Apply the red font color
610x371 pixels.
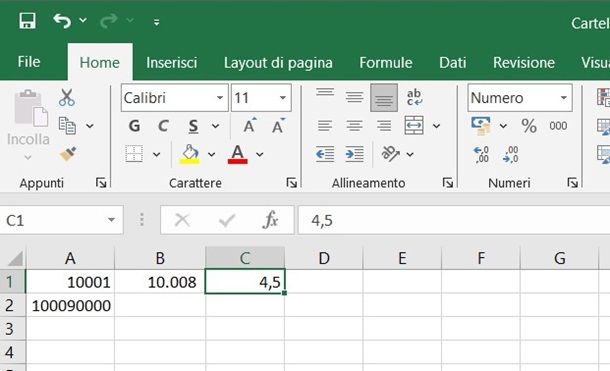pos(237,154)
